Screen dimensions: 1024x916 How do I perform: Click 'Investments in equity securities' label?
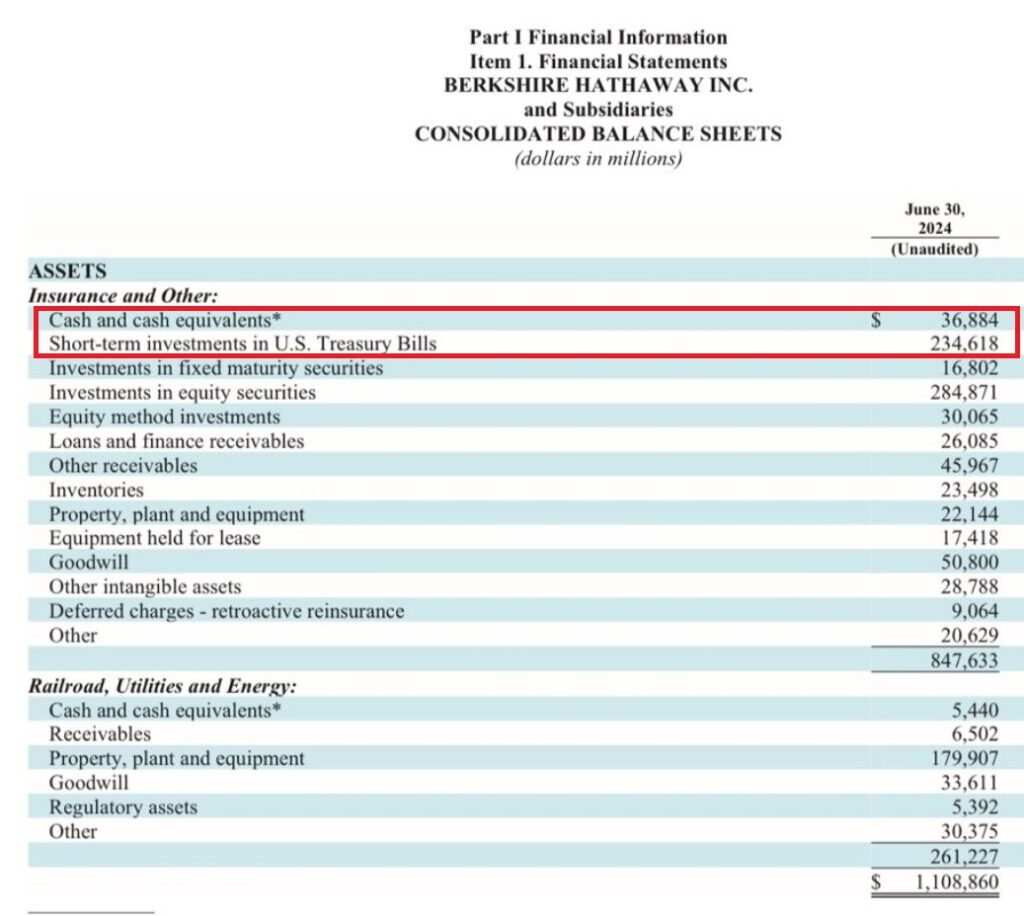pyautogui.click(x=182, y=392)
